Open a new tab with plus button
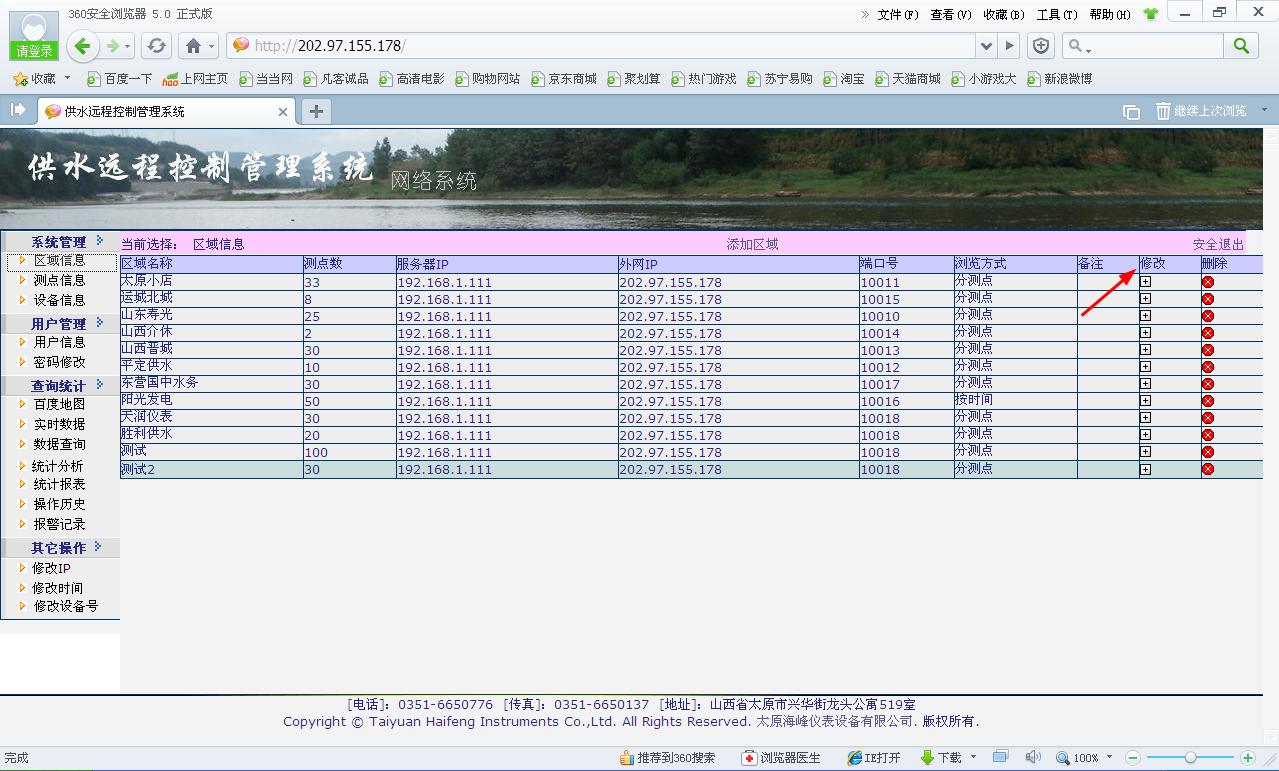The image size is (1279, 771). 316,111
